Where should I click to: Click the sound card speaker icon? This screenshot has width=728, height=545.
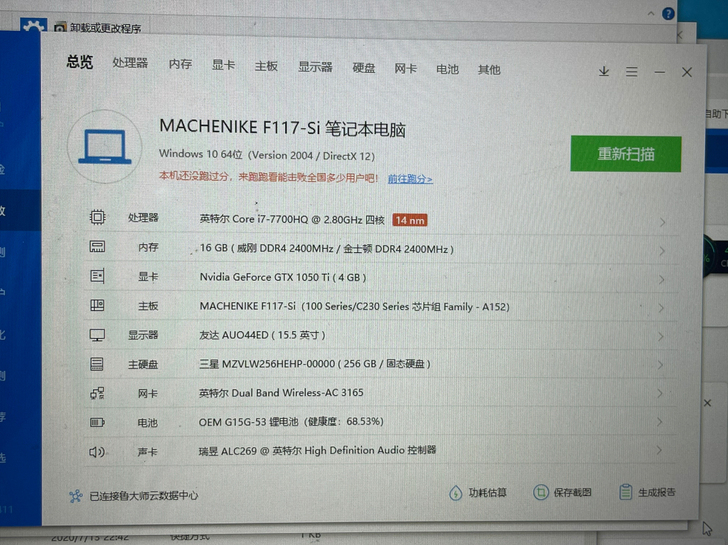[x=97, y=452]
